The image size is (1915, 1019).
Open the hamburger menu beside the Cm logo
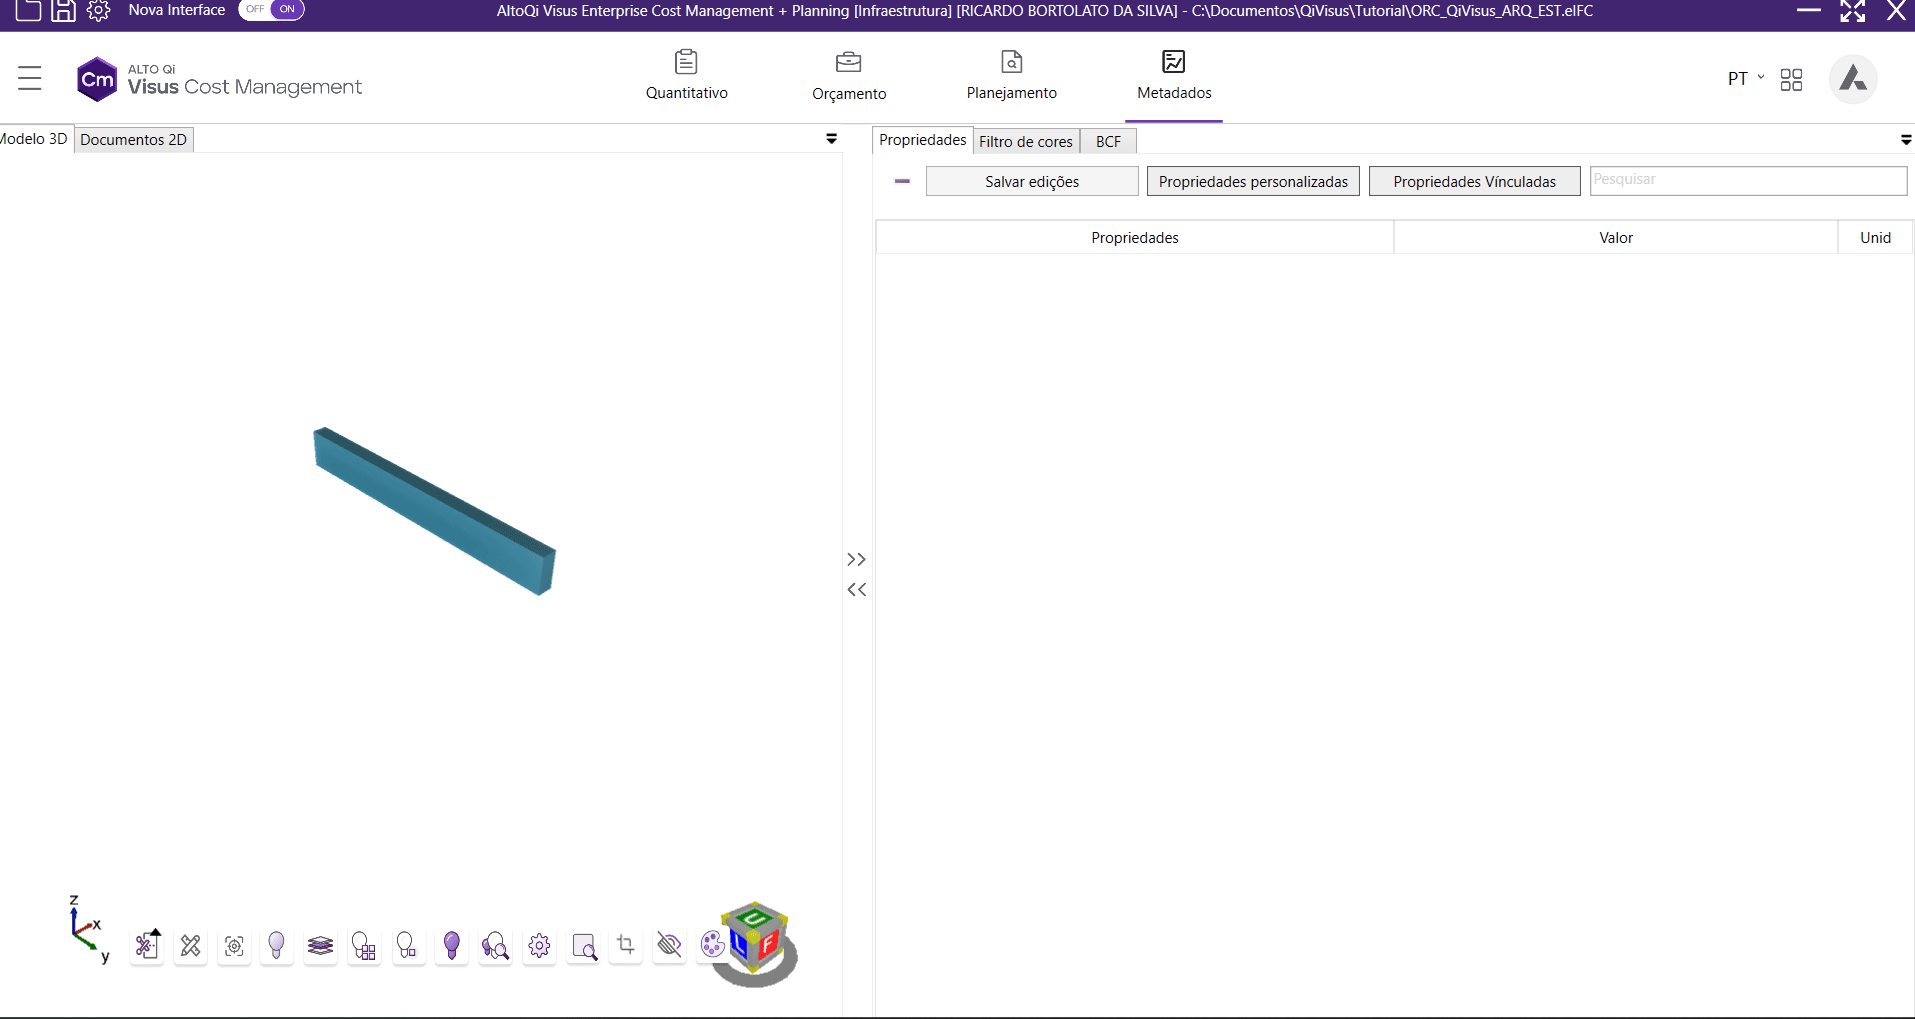coord(30,78)
